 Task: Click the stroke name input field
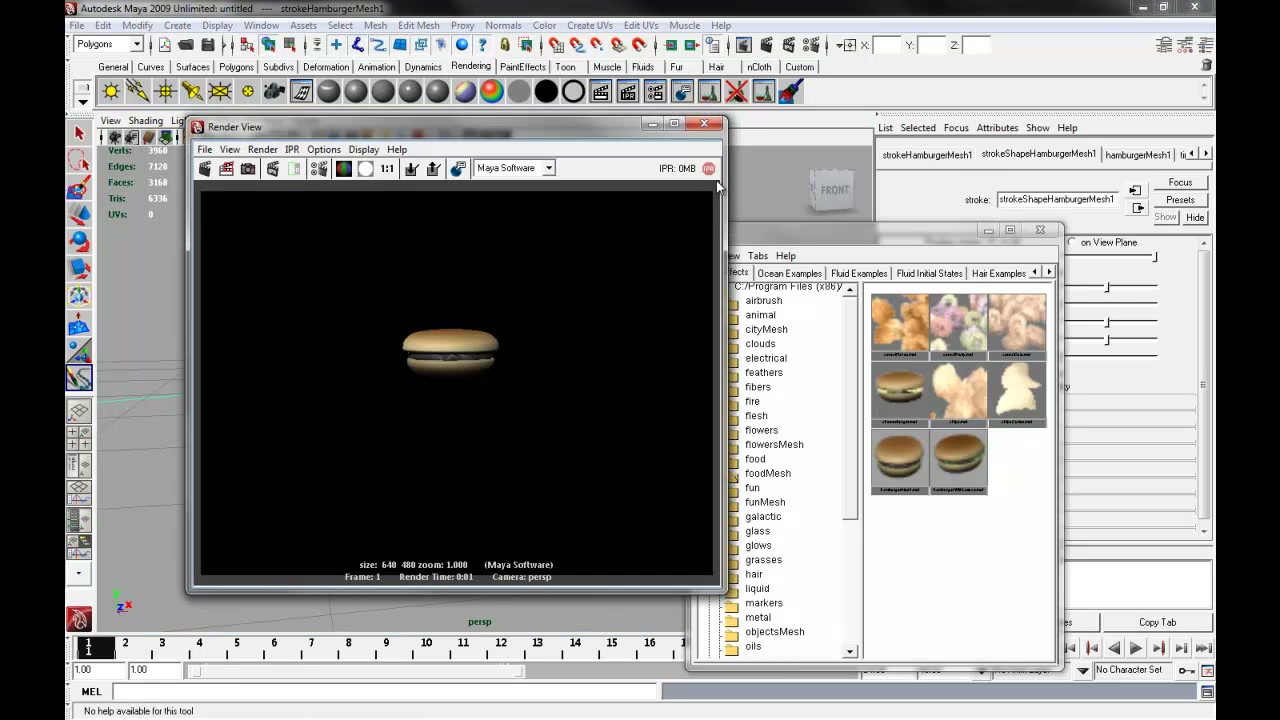[1058, 200]
